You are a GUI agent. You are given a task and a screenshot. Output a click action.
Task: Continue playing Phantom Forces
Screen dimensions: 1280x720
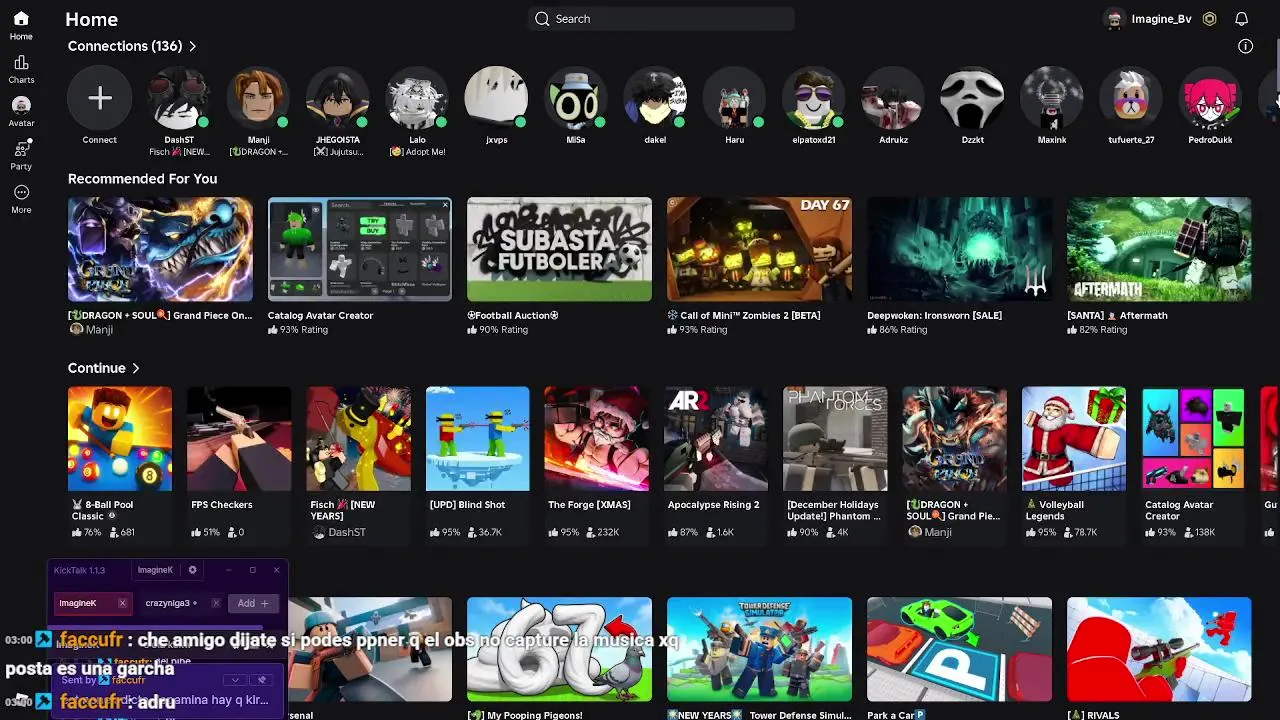click(x=835, y=439)
